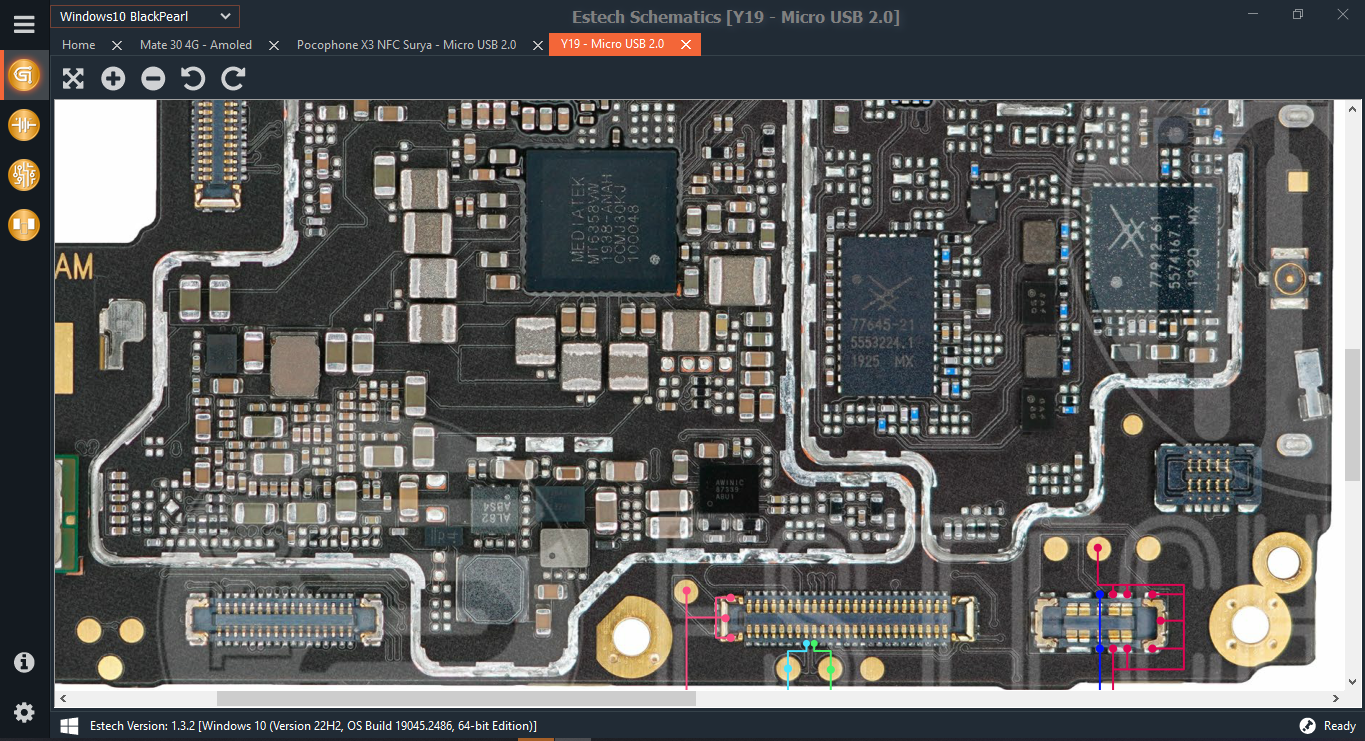The image size is (1365, 741).
Task: Select the Y19 - Micro USB 2.0 tab
Action: tap(612, 45)
